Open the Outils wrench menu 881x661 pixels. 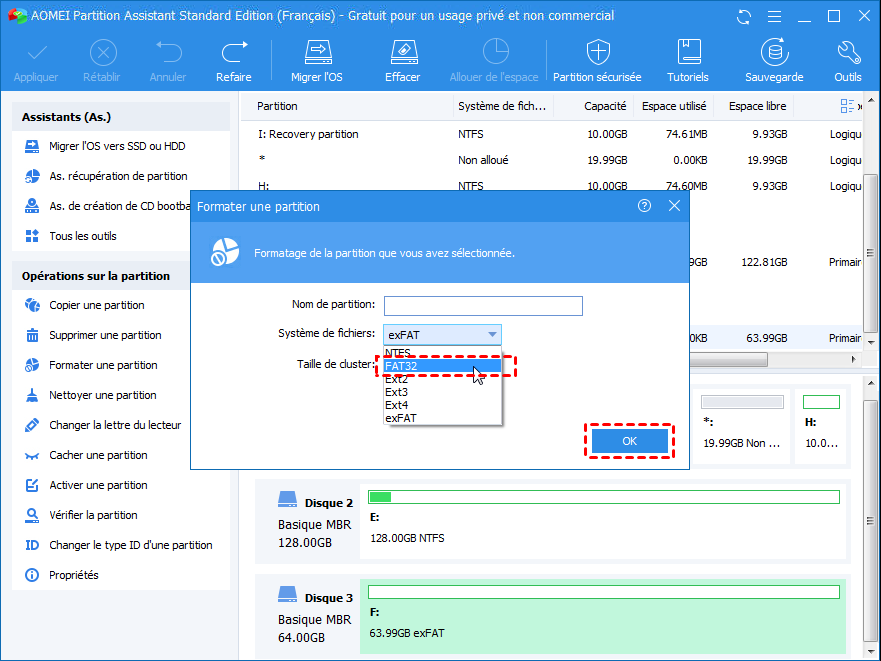pos(848,61)
